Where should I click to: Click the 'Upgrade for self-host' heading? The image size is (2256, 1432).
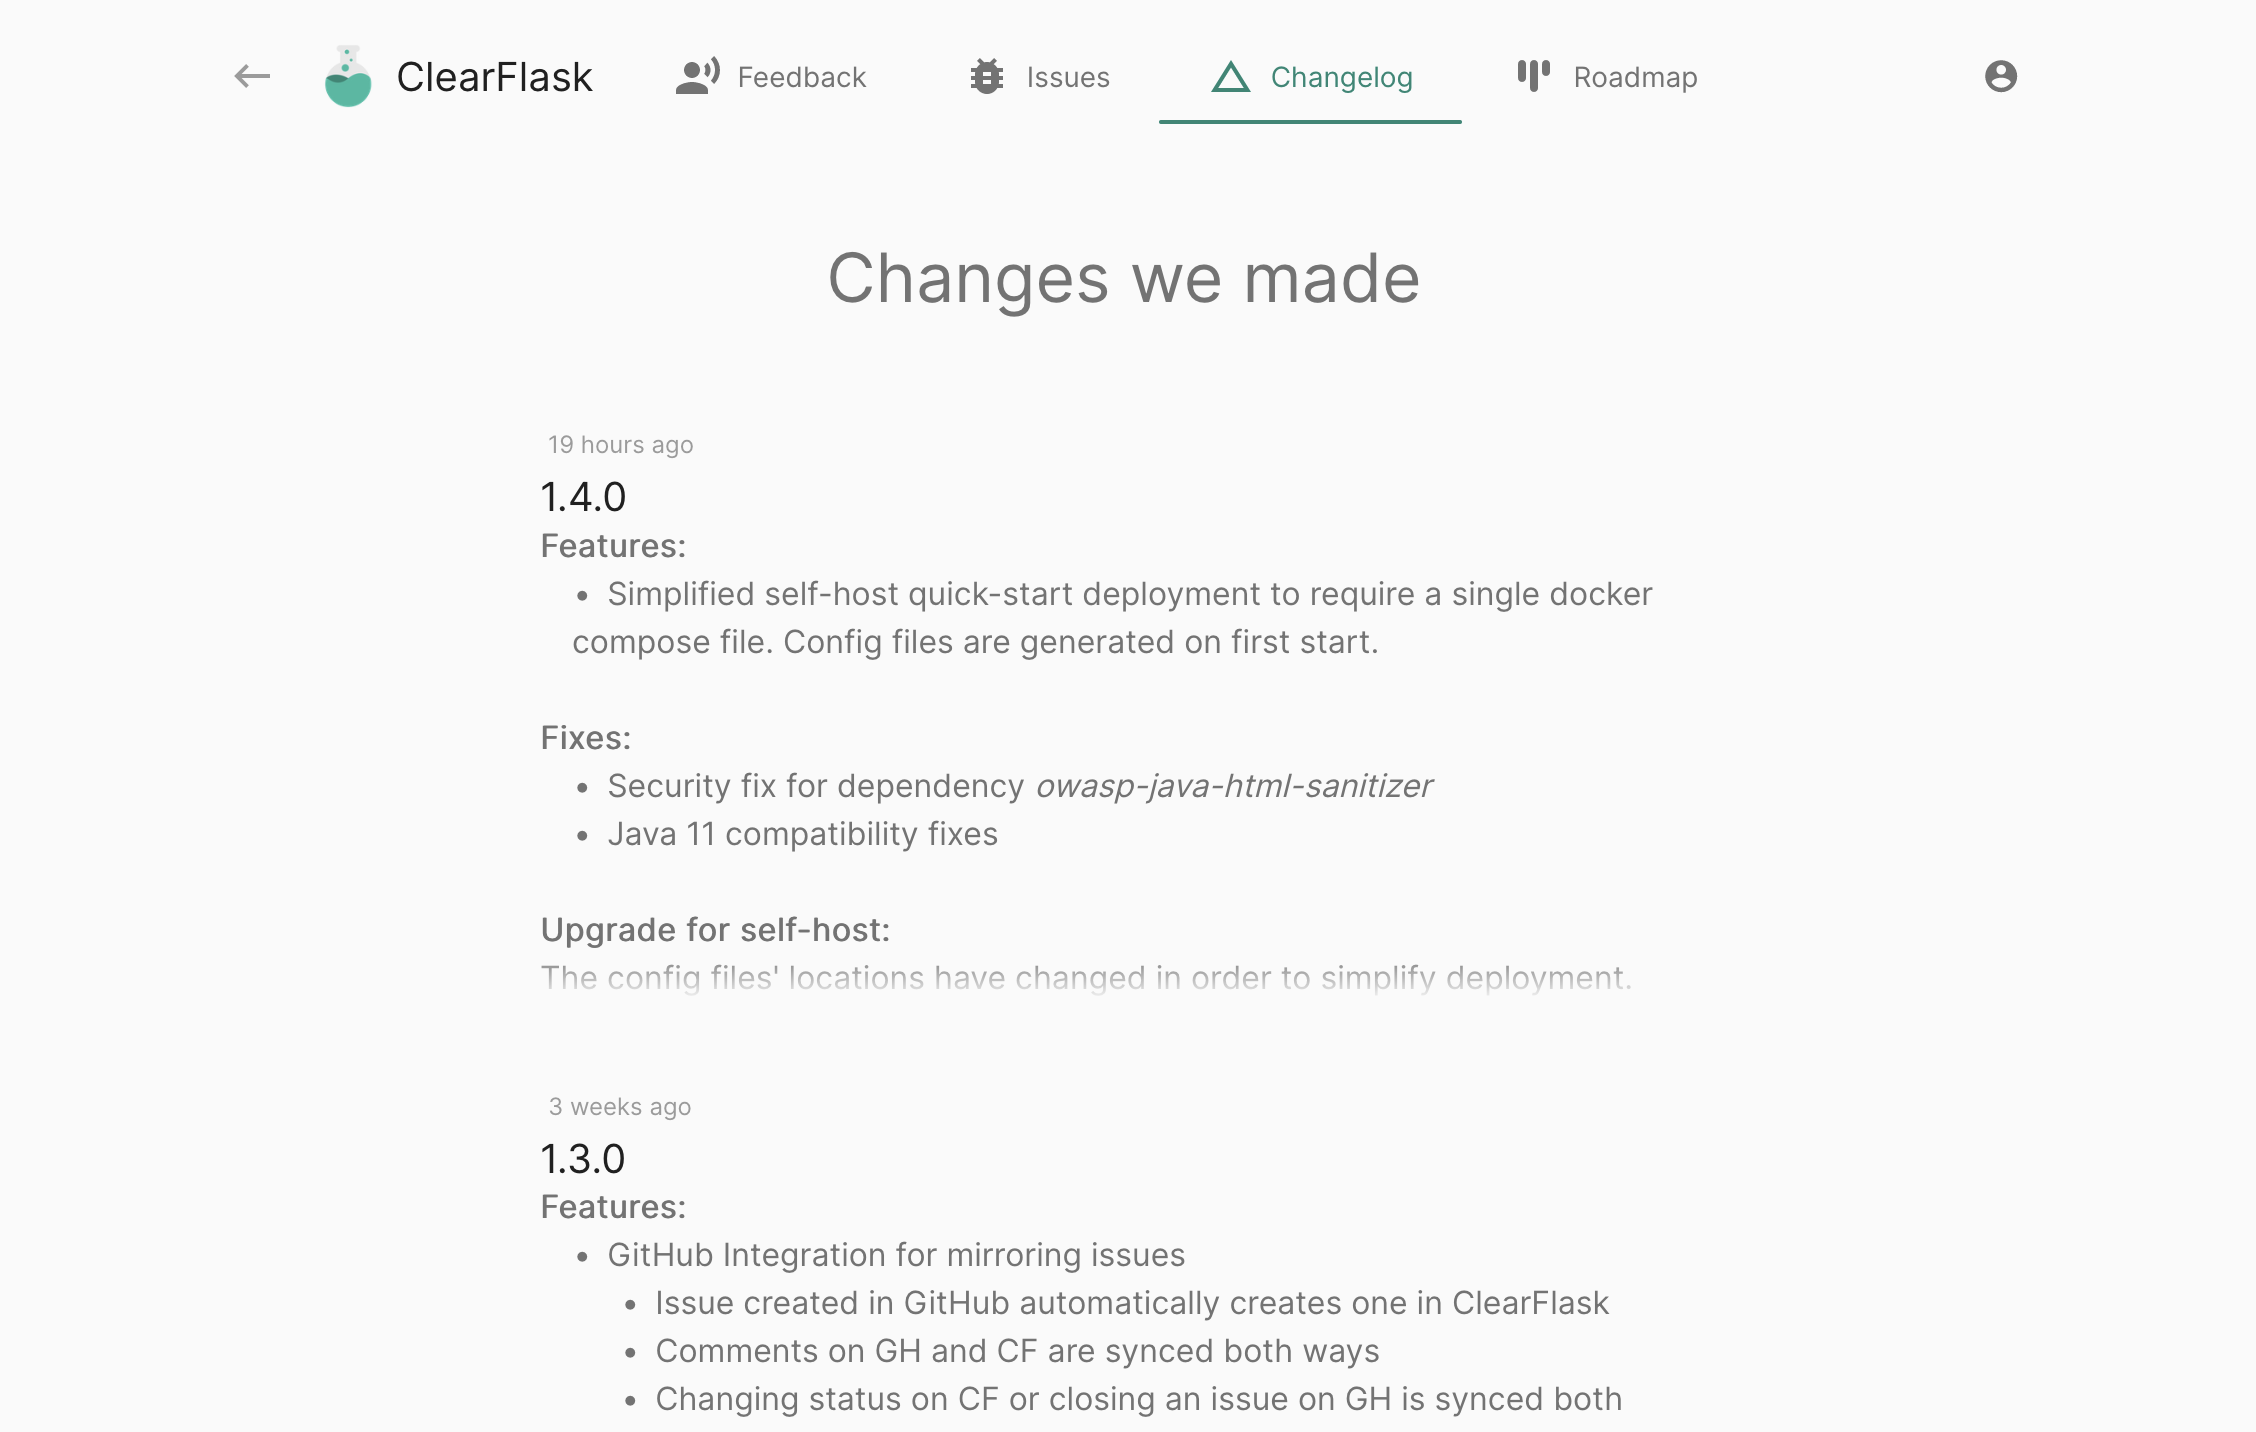point(715,929)
